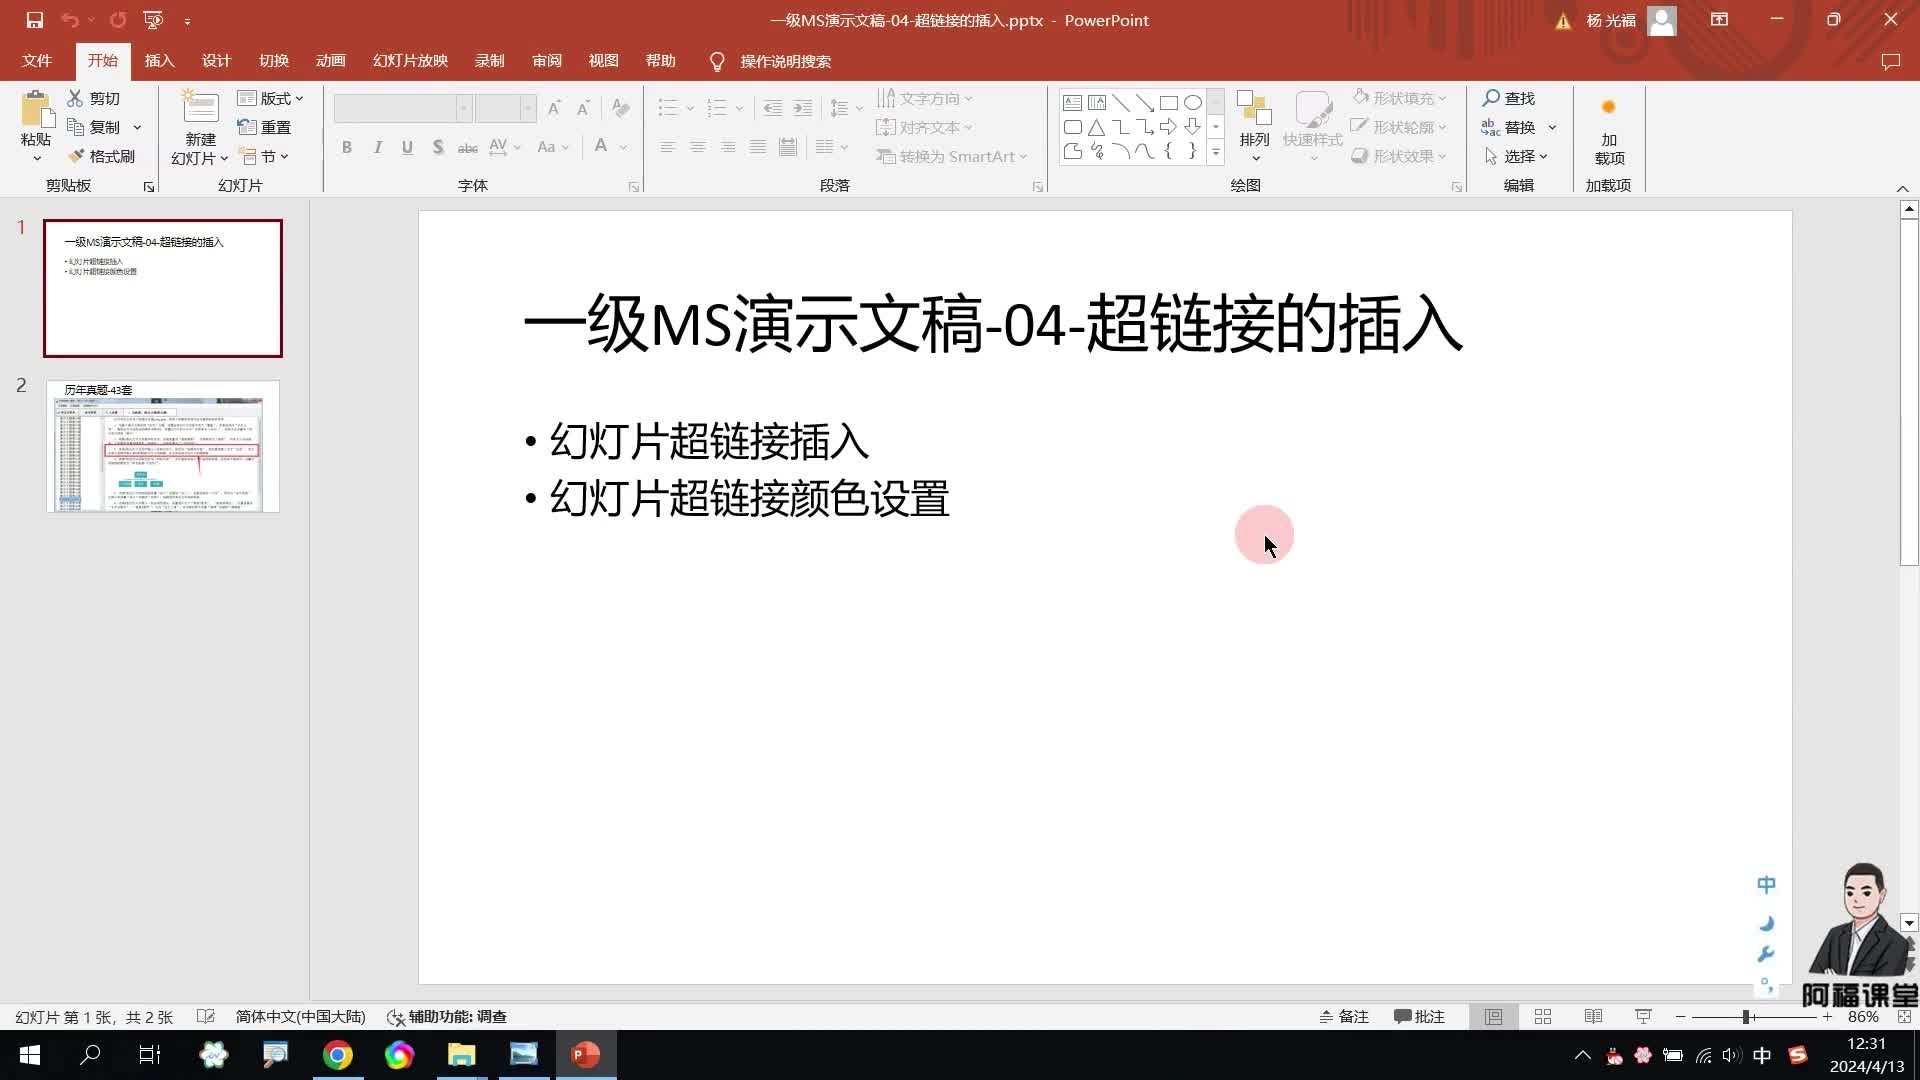1920x1080 pixels.
Task: Switch to the Design (设计) tab
Action: tap(216, 61)
